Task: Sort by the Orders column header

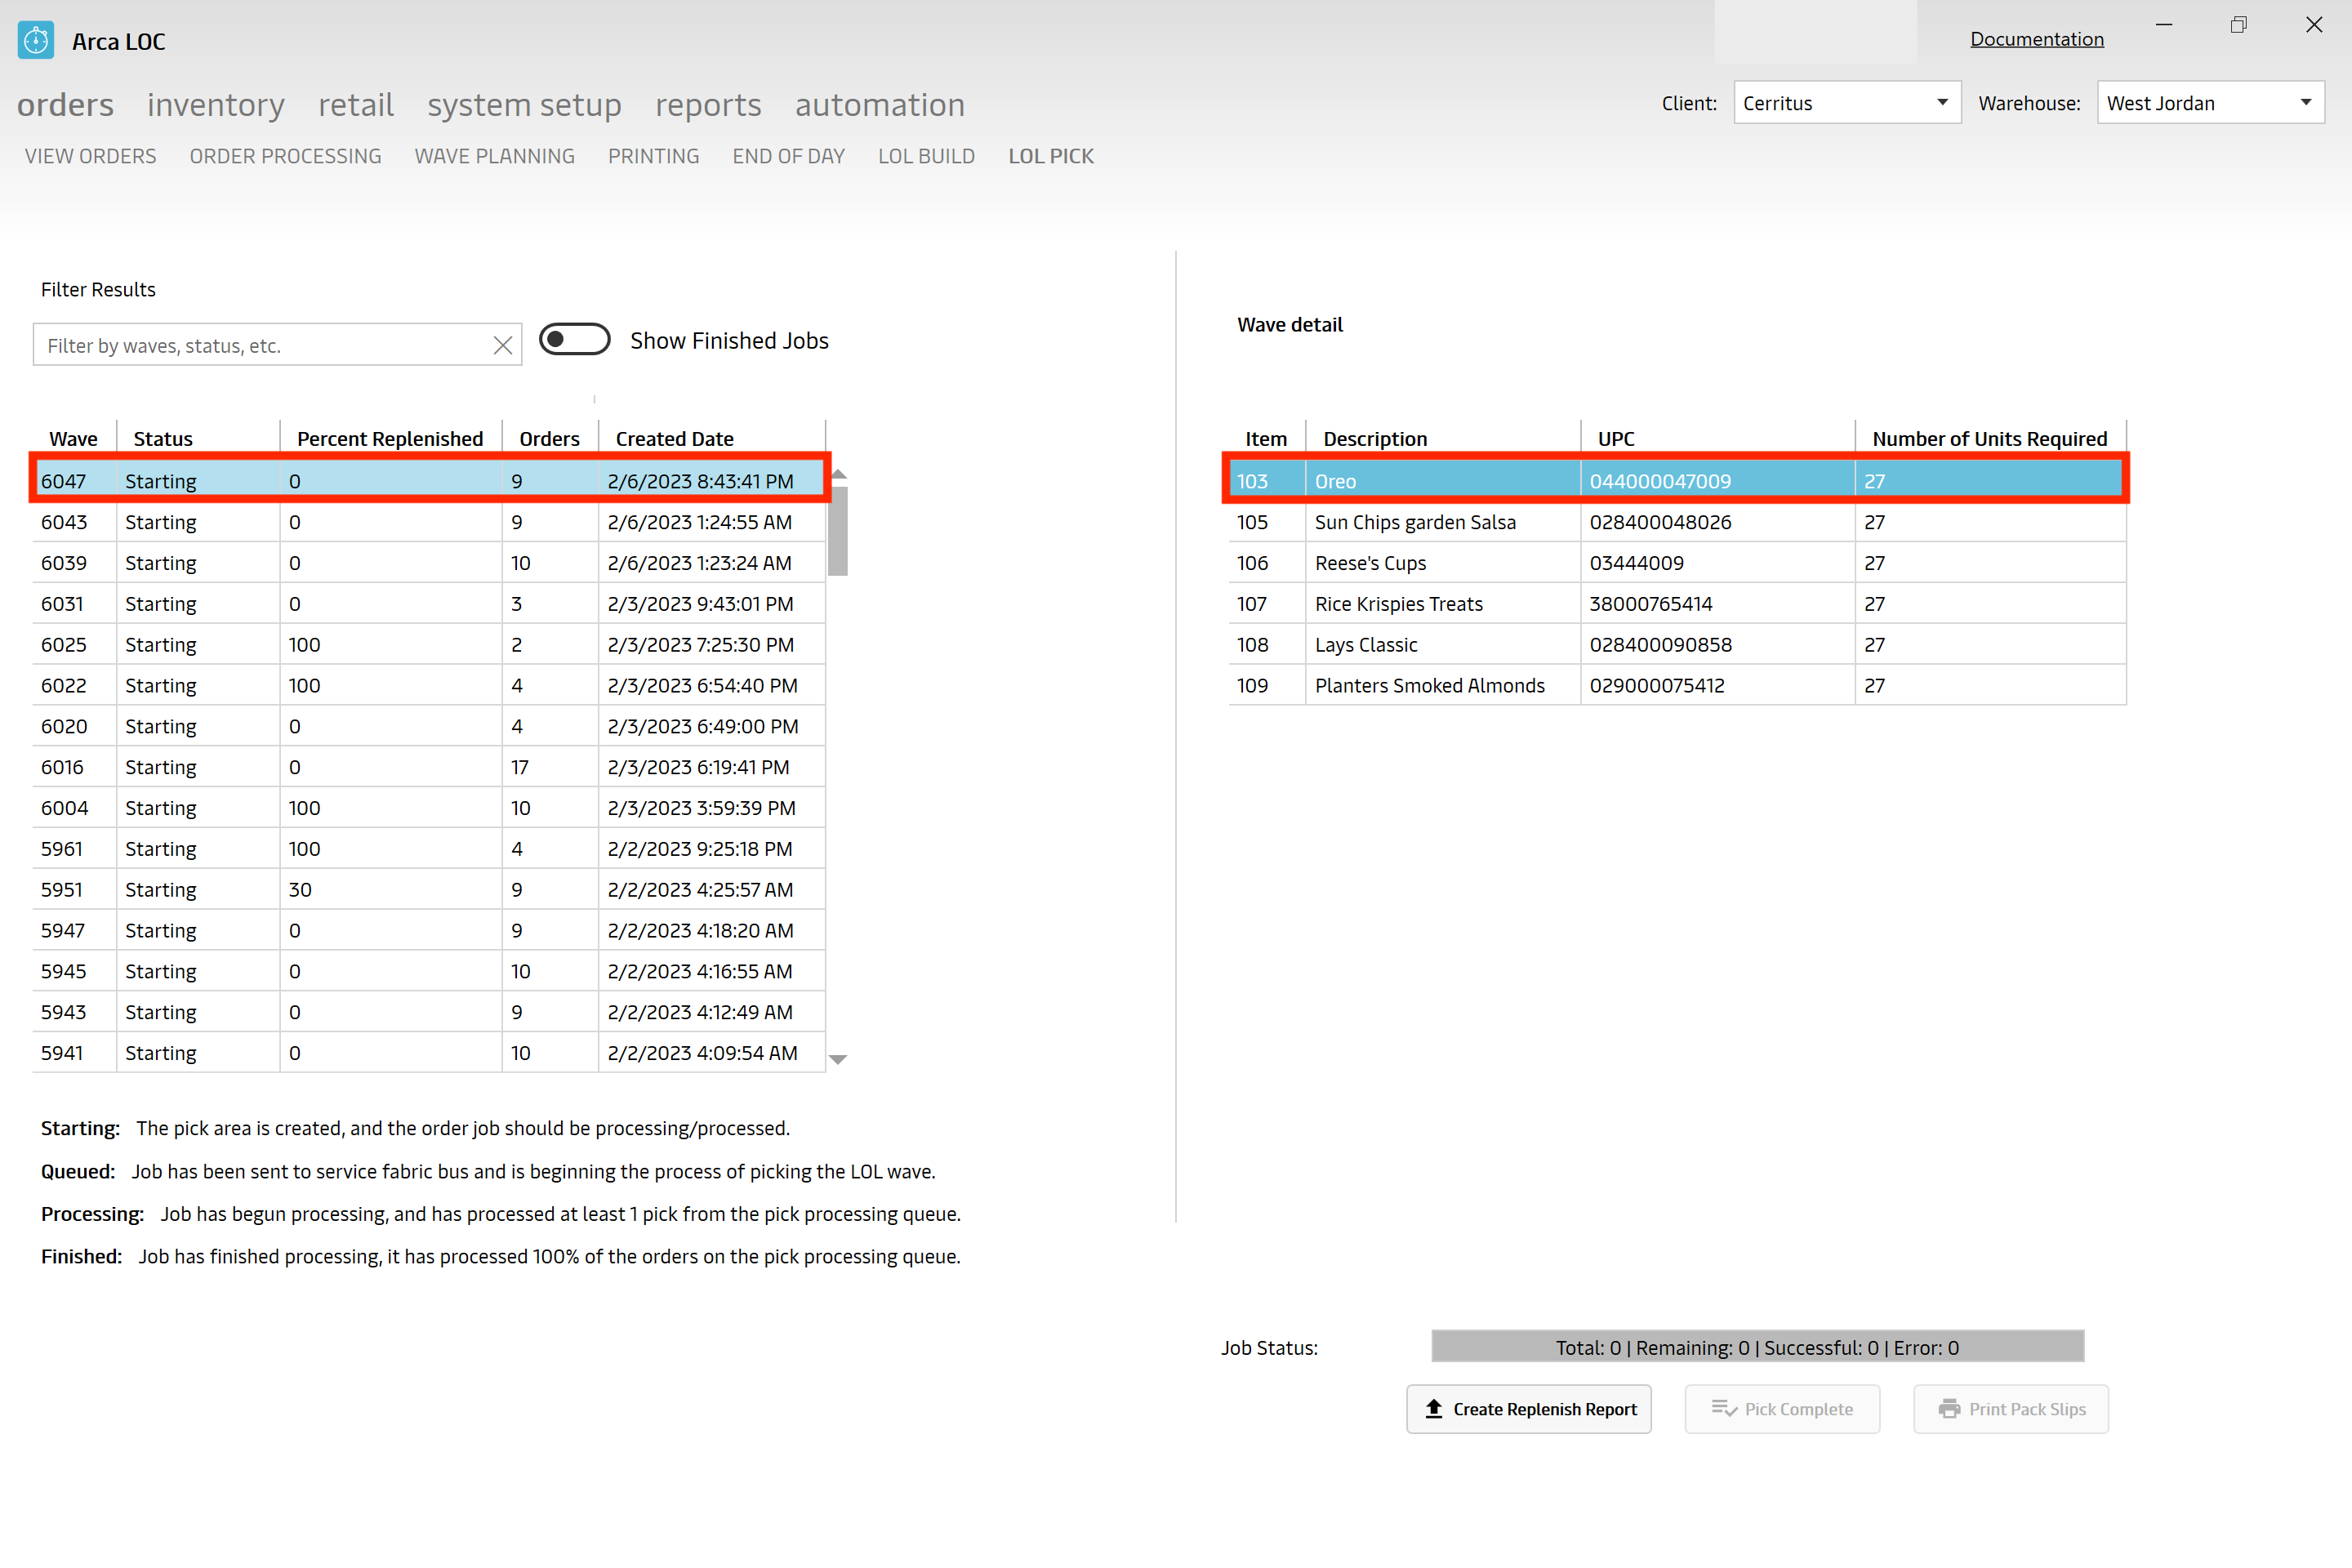Action: click(550, 439)
